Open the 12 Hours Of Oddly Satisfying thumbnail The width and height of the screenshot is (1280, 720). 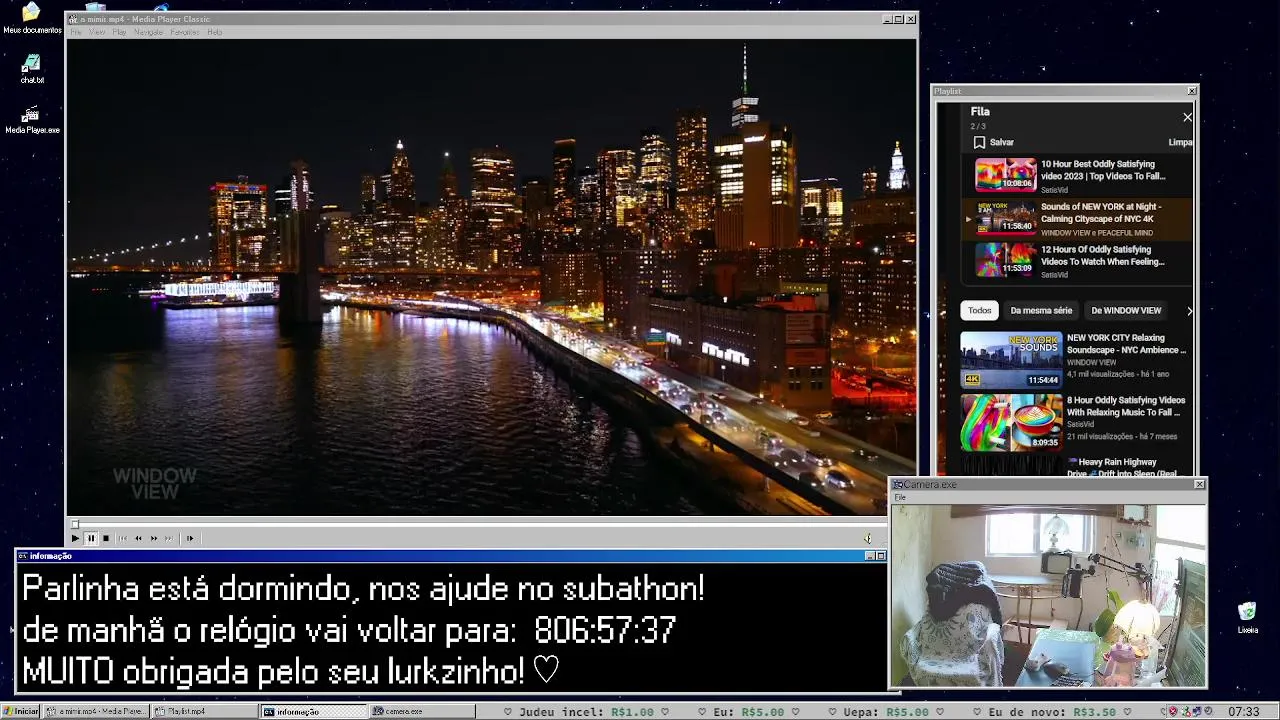(x=1005, y=260)
